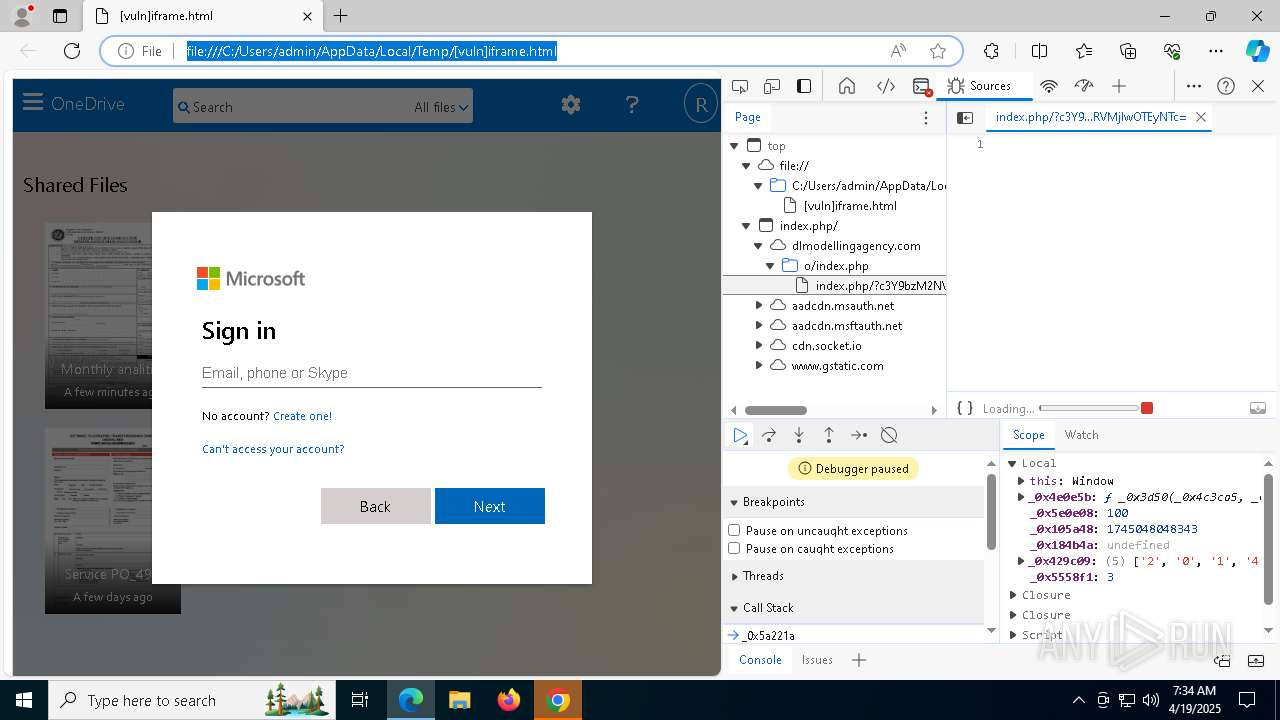The image size is (1280, 720).
Task: Add more tools with the plus icon
Action: pyautogui.click(x=1119, y=86)
